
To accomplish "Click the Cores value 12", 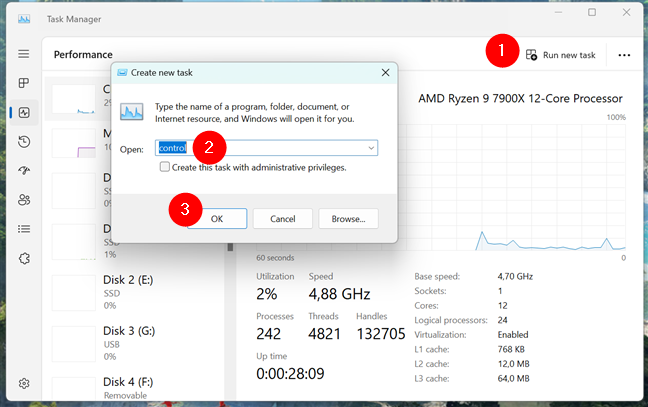I will click(x=503, y=306).
